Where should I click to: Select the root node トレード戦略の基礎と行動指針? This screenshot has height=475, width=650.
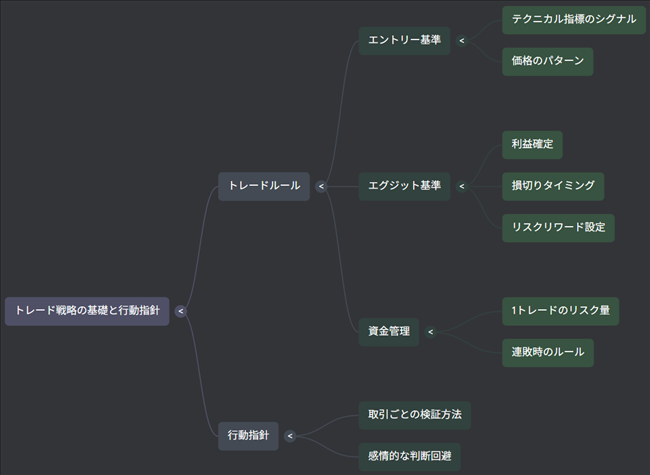point(87,311)
